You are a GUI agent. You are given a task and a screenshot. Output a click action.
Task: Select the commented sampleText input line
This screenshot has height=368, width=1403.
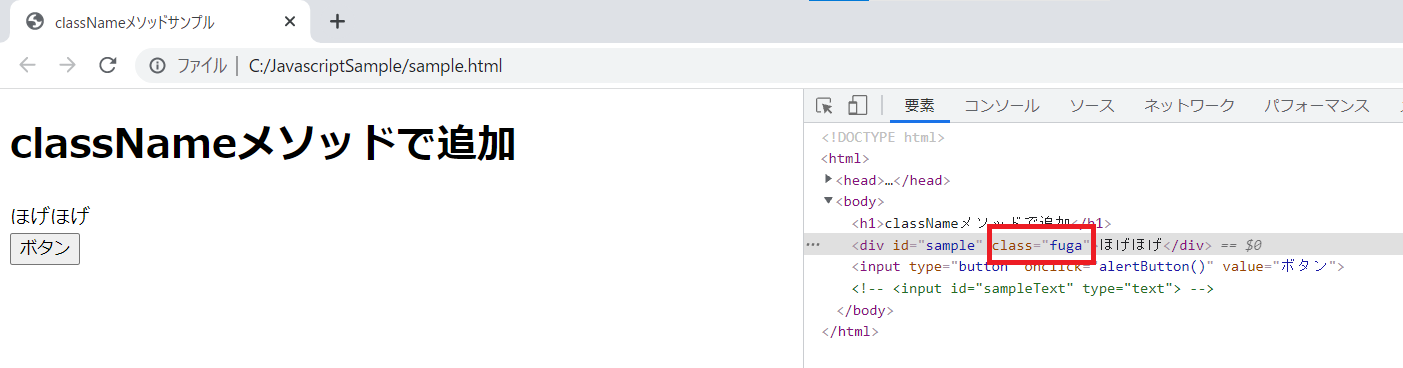click(1032, 289)
